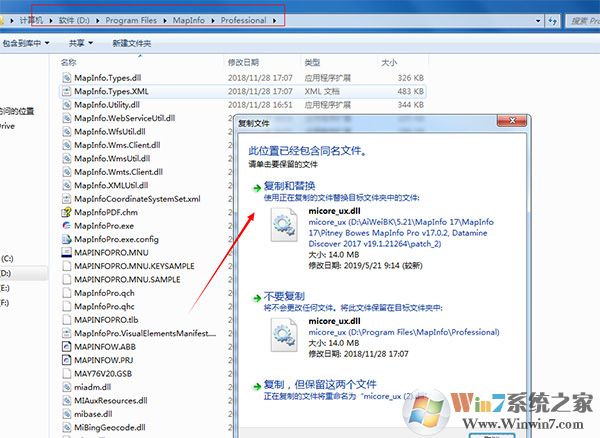
Task: Open the 包含到库中 dropdown menu
Action: pos(25,43)
